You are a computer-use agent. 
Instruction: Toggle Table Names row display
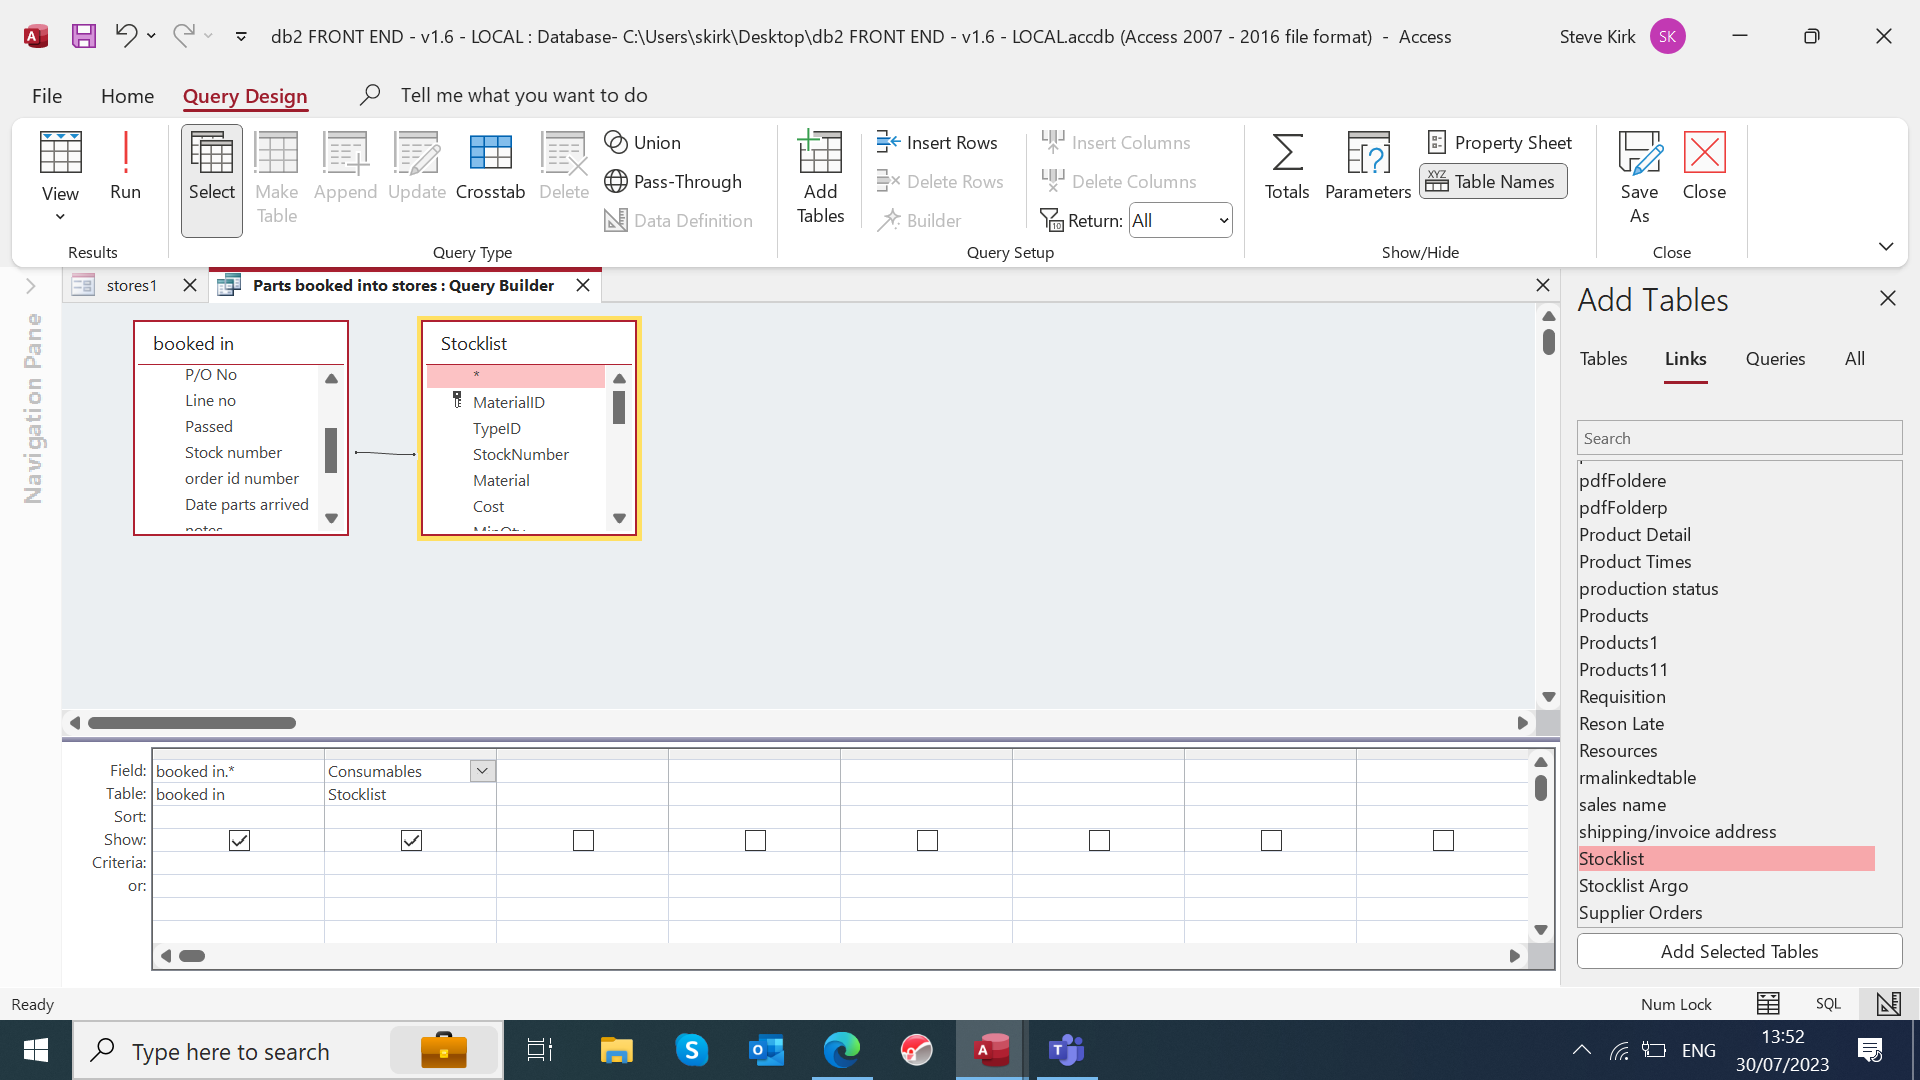click(x=1493, y=181)
